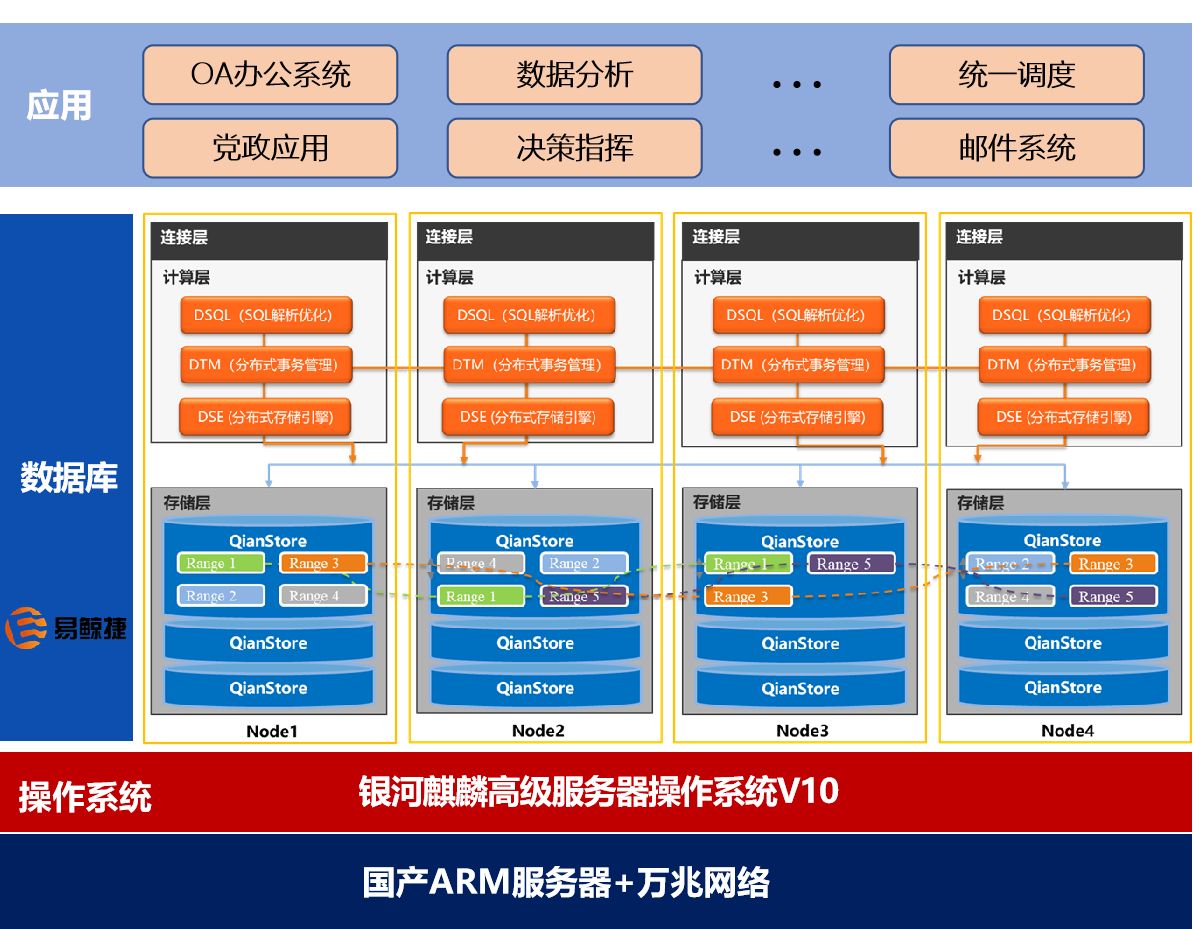The image size is (1193, 929).
Task: Select the OA办公系统 application box
Action: point(270,75)
